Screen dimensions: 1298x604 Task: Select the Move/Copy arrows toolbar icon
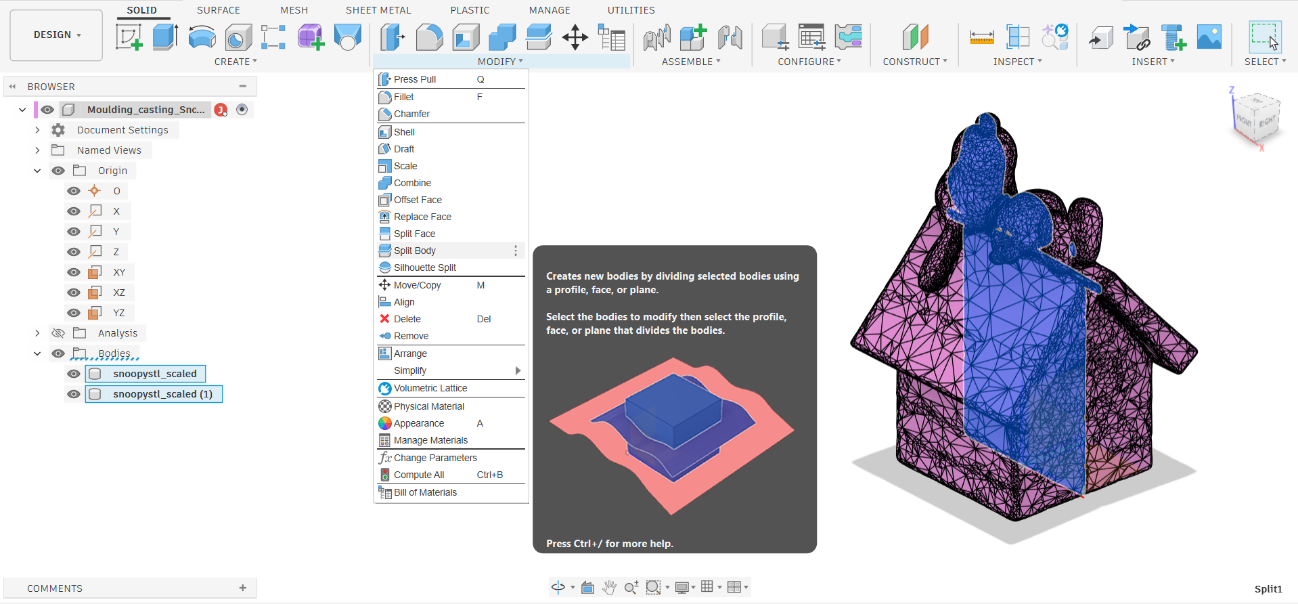coord(575,38)
